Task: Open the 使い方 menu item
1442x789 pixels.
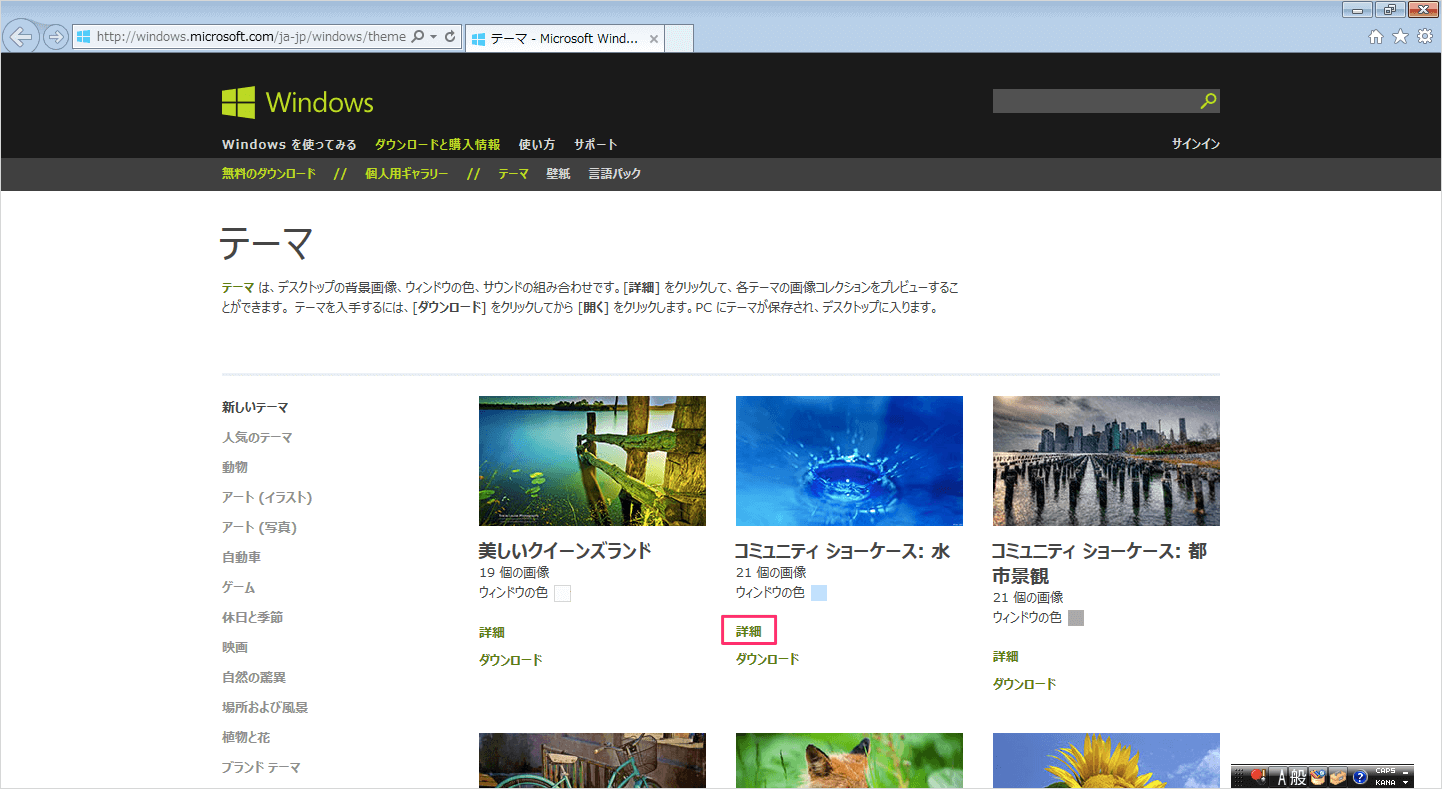Action: (x=537, y=144)
